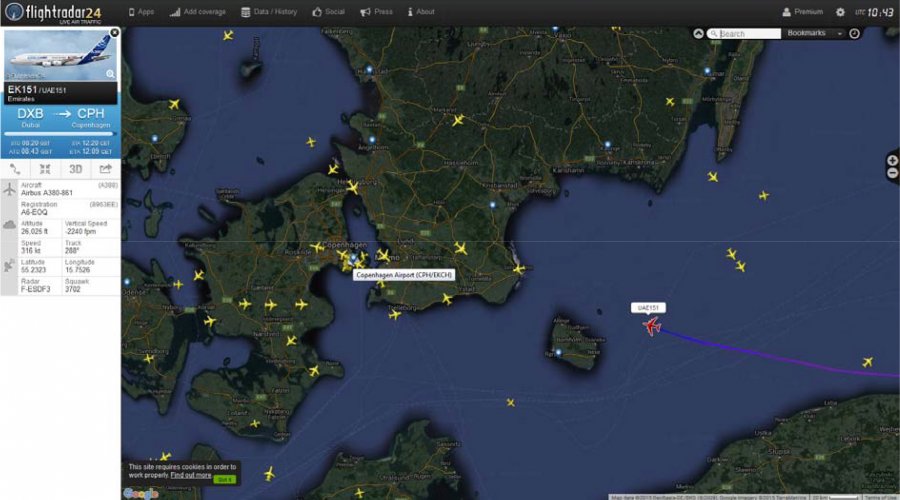The width and height of the screenshot is (900, 500).
Task: Select altitude value 26,025 ft
Action: [34, 232]
